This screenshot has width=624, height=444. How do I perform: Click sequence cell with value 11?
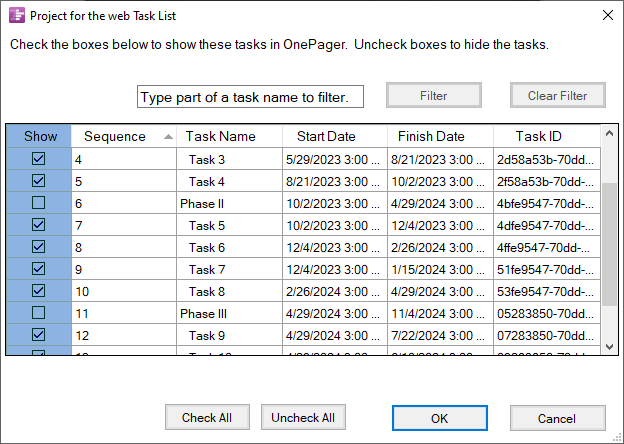tap(124, 314)
